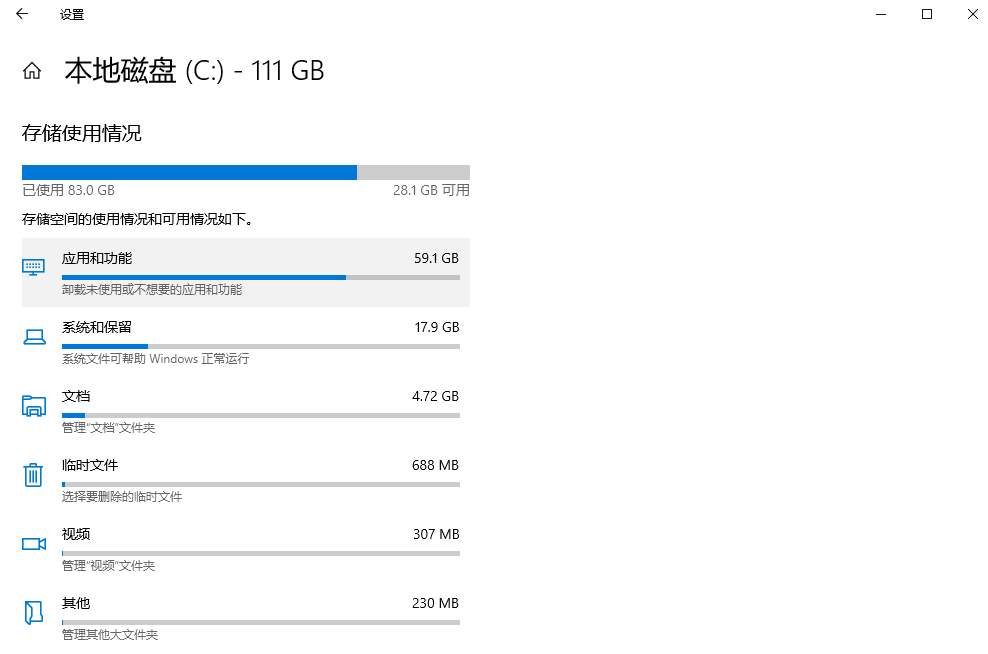
Task: Maximize the Settings window
Action: (927, 14)
